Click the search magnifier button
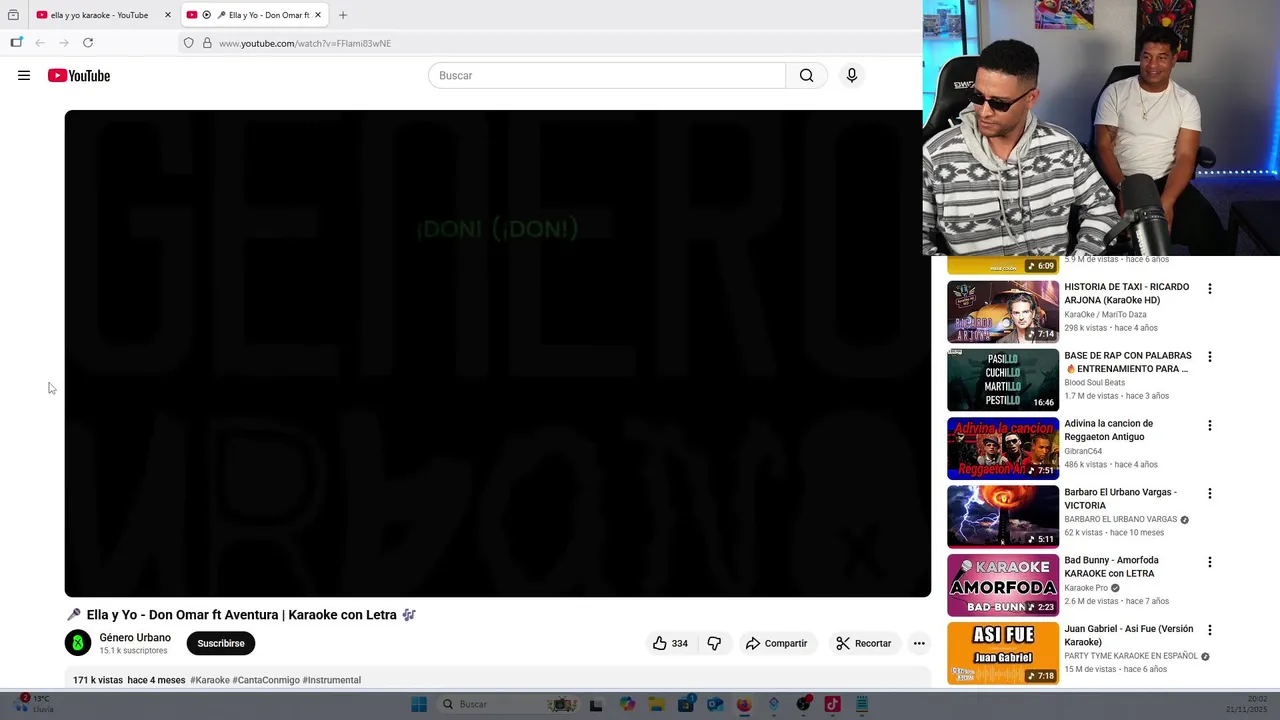Screen dimensions: 1280x720 [806, 76]
